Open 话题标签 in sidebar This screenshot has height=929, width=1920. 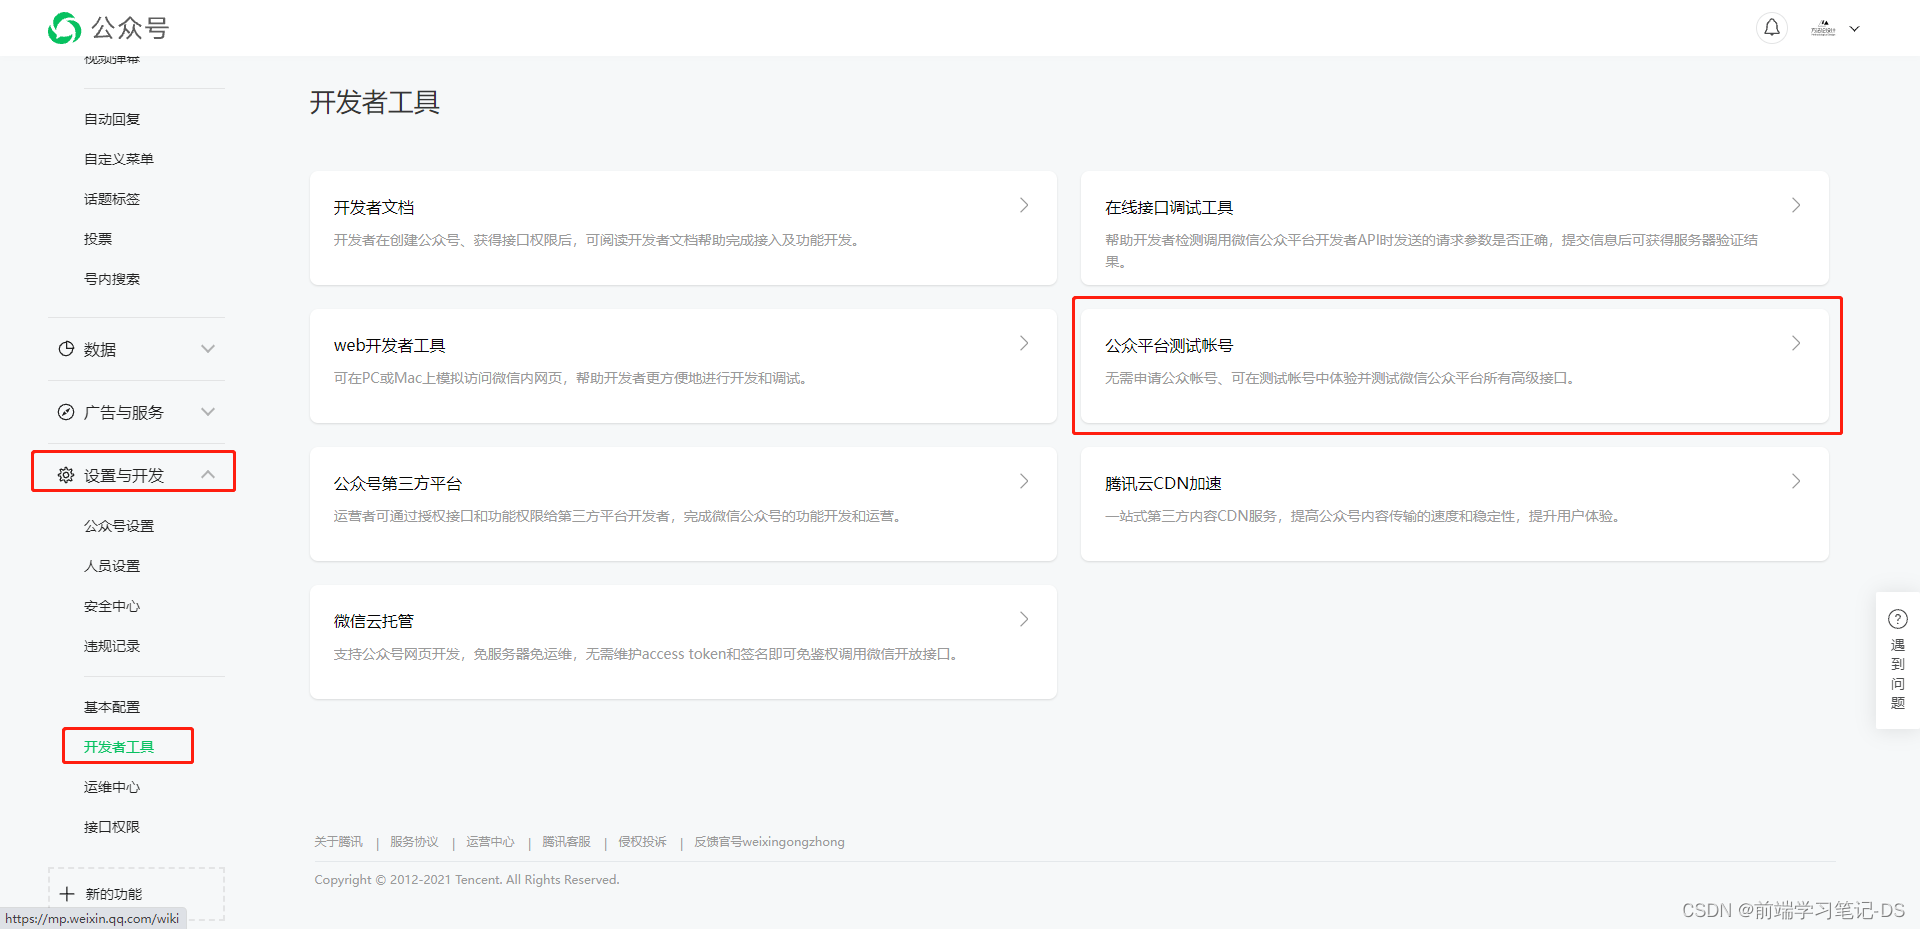click(112, 199)
